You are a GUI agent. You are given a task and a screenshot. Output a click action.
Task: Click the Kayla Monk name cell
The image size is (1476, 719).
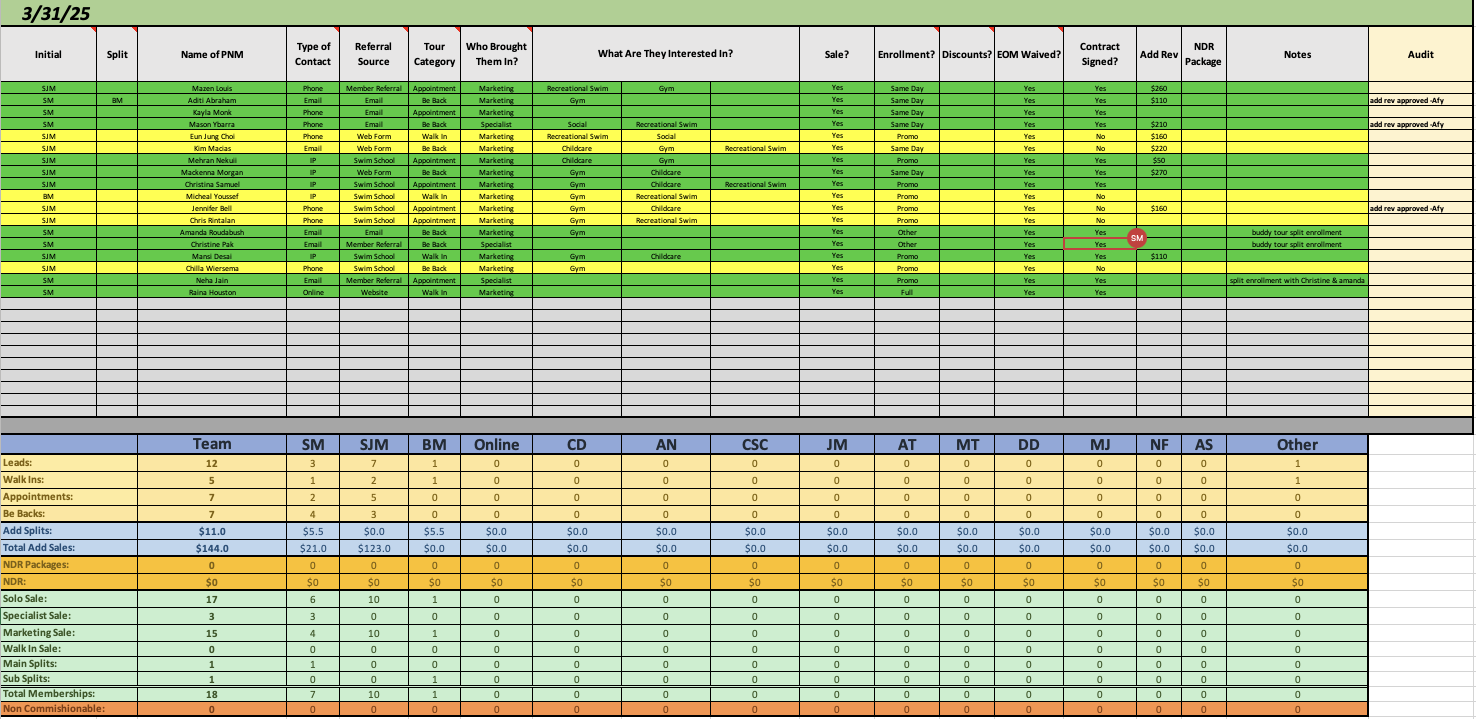(212, 112)
